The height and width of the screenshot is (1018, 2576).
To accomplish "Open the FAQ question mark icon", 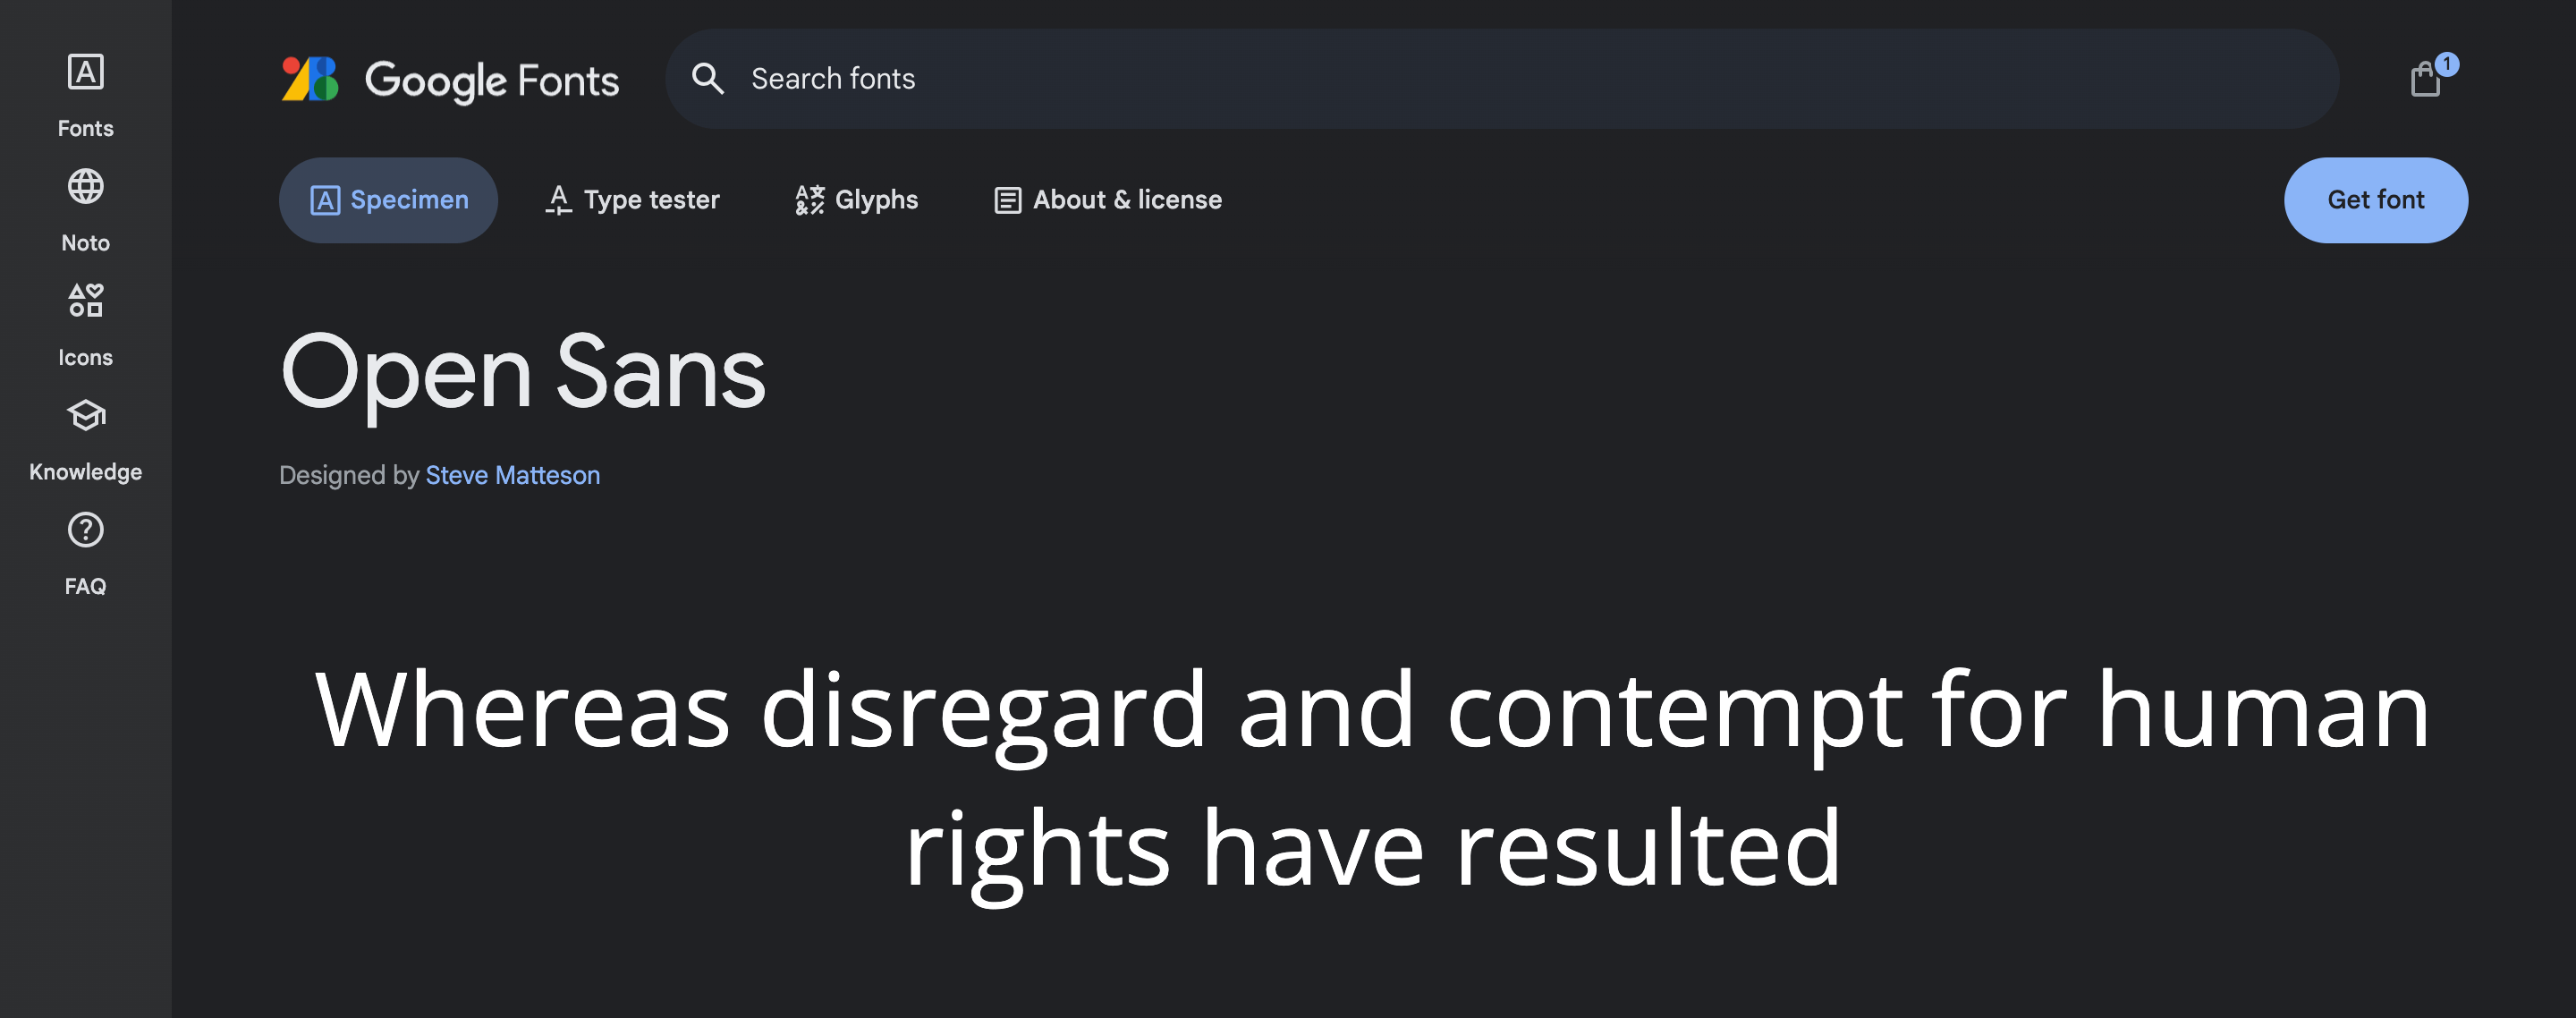I will tap(85, 530).
